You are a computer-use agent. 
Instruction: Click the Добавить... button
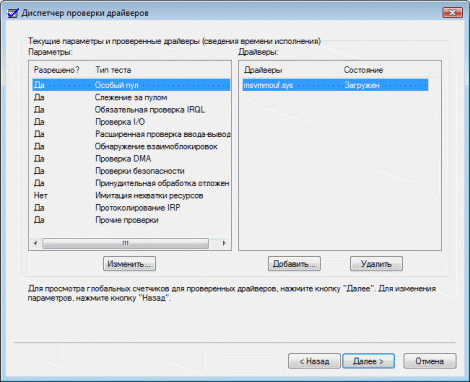click(294, 264)
